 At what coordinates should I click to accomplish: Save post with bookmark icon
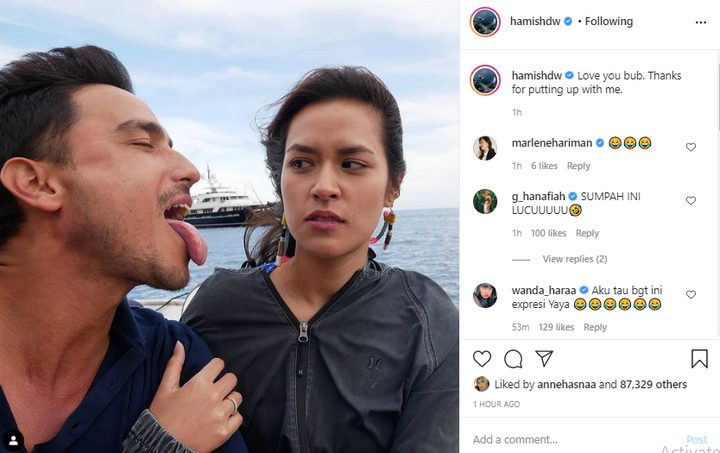(x=699, y=358)
